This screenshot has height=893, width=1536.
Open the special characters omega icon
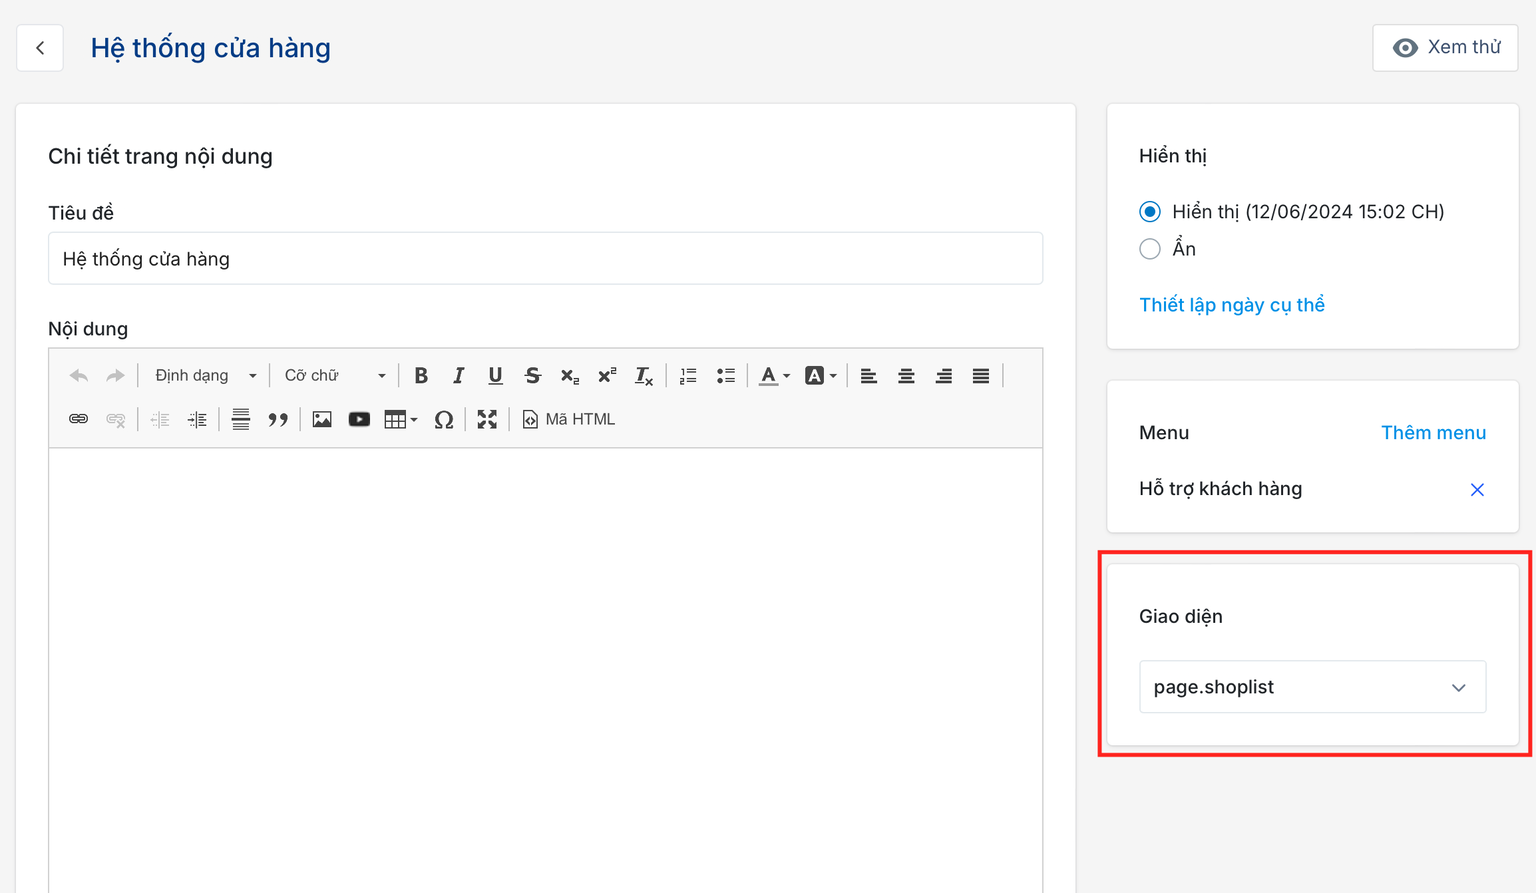point(444,420)
